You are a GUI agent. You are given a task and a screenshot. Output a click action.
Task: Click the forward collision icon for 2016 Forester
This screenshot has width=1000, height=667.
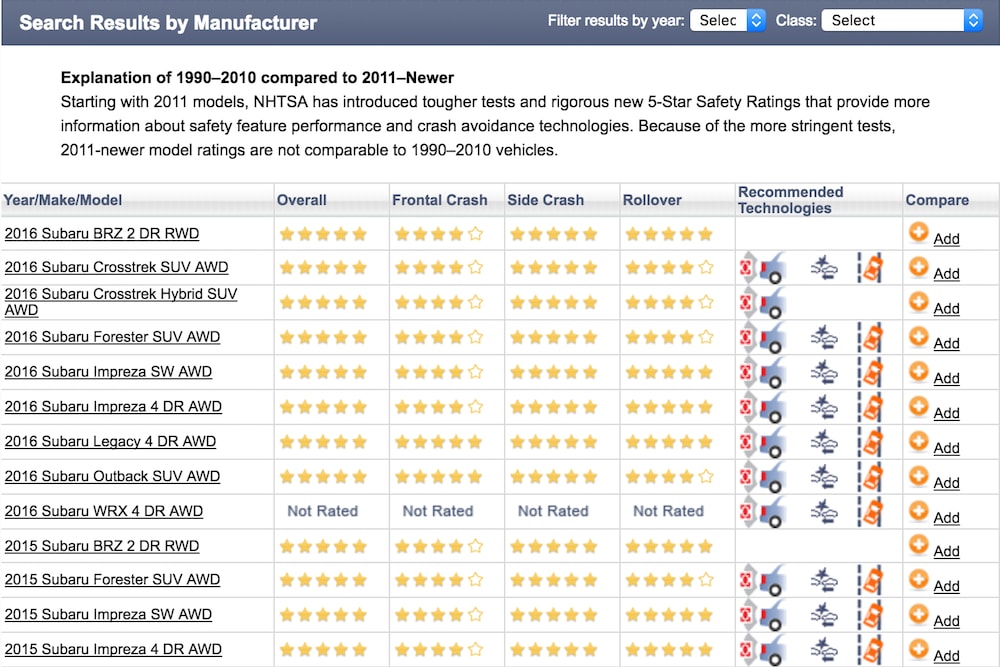tap(824, 337)
